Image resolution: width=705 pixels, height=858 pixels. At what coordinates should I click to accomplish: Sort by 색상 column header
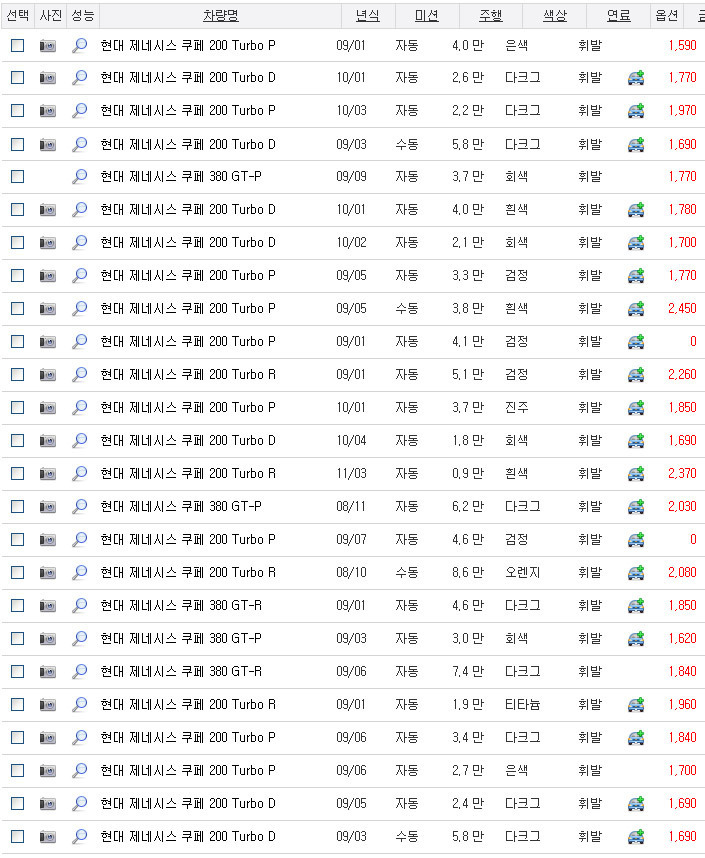click(x=554, y=15)
